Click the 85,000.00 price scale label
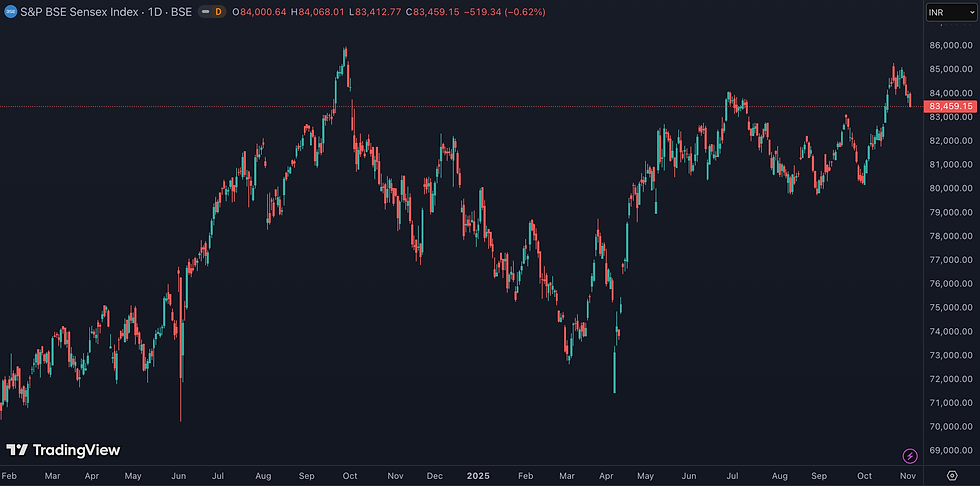The width and height of the screenshot is (980, 486). pos(951,69)
